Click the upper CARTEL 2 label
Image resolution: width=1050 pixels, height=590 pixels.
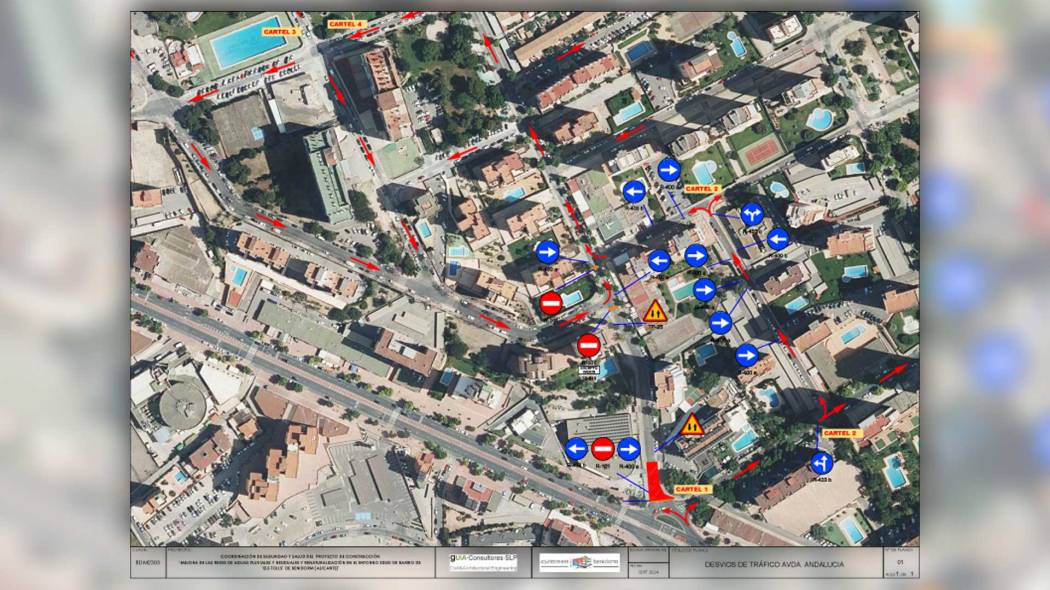click(702, 188)
